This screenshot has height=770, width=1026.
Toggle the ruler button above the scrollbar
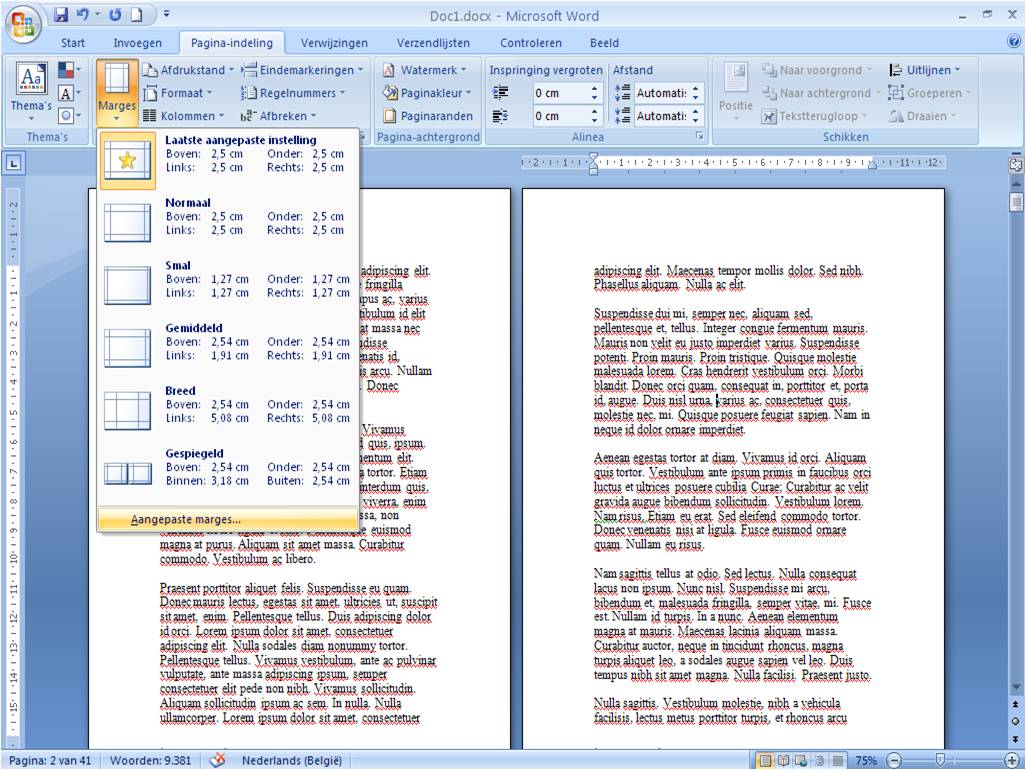(1016, 163)
